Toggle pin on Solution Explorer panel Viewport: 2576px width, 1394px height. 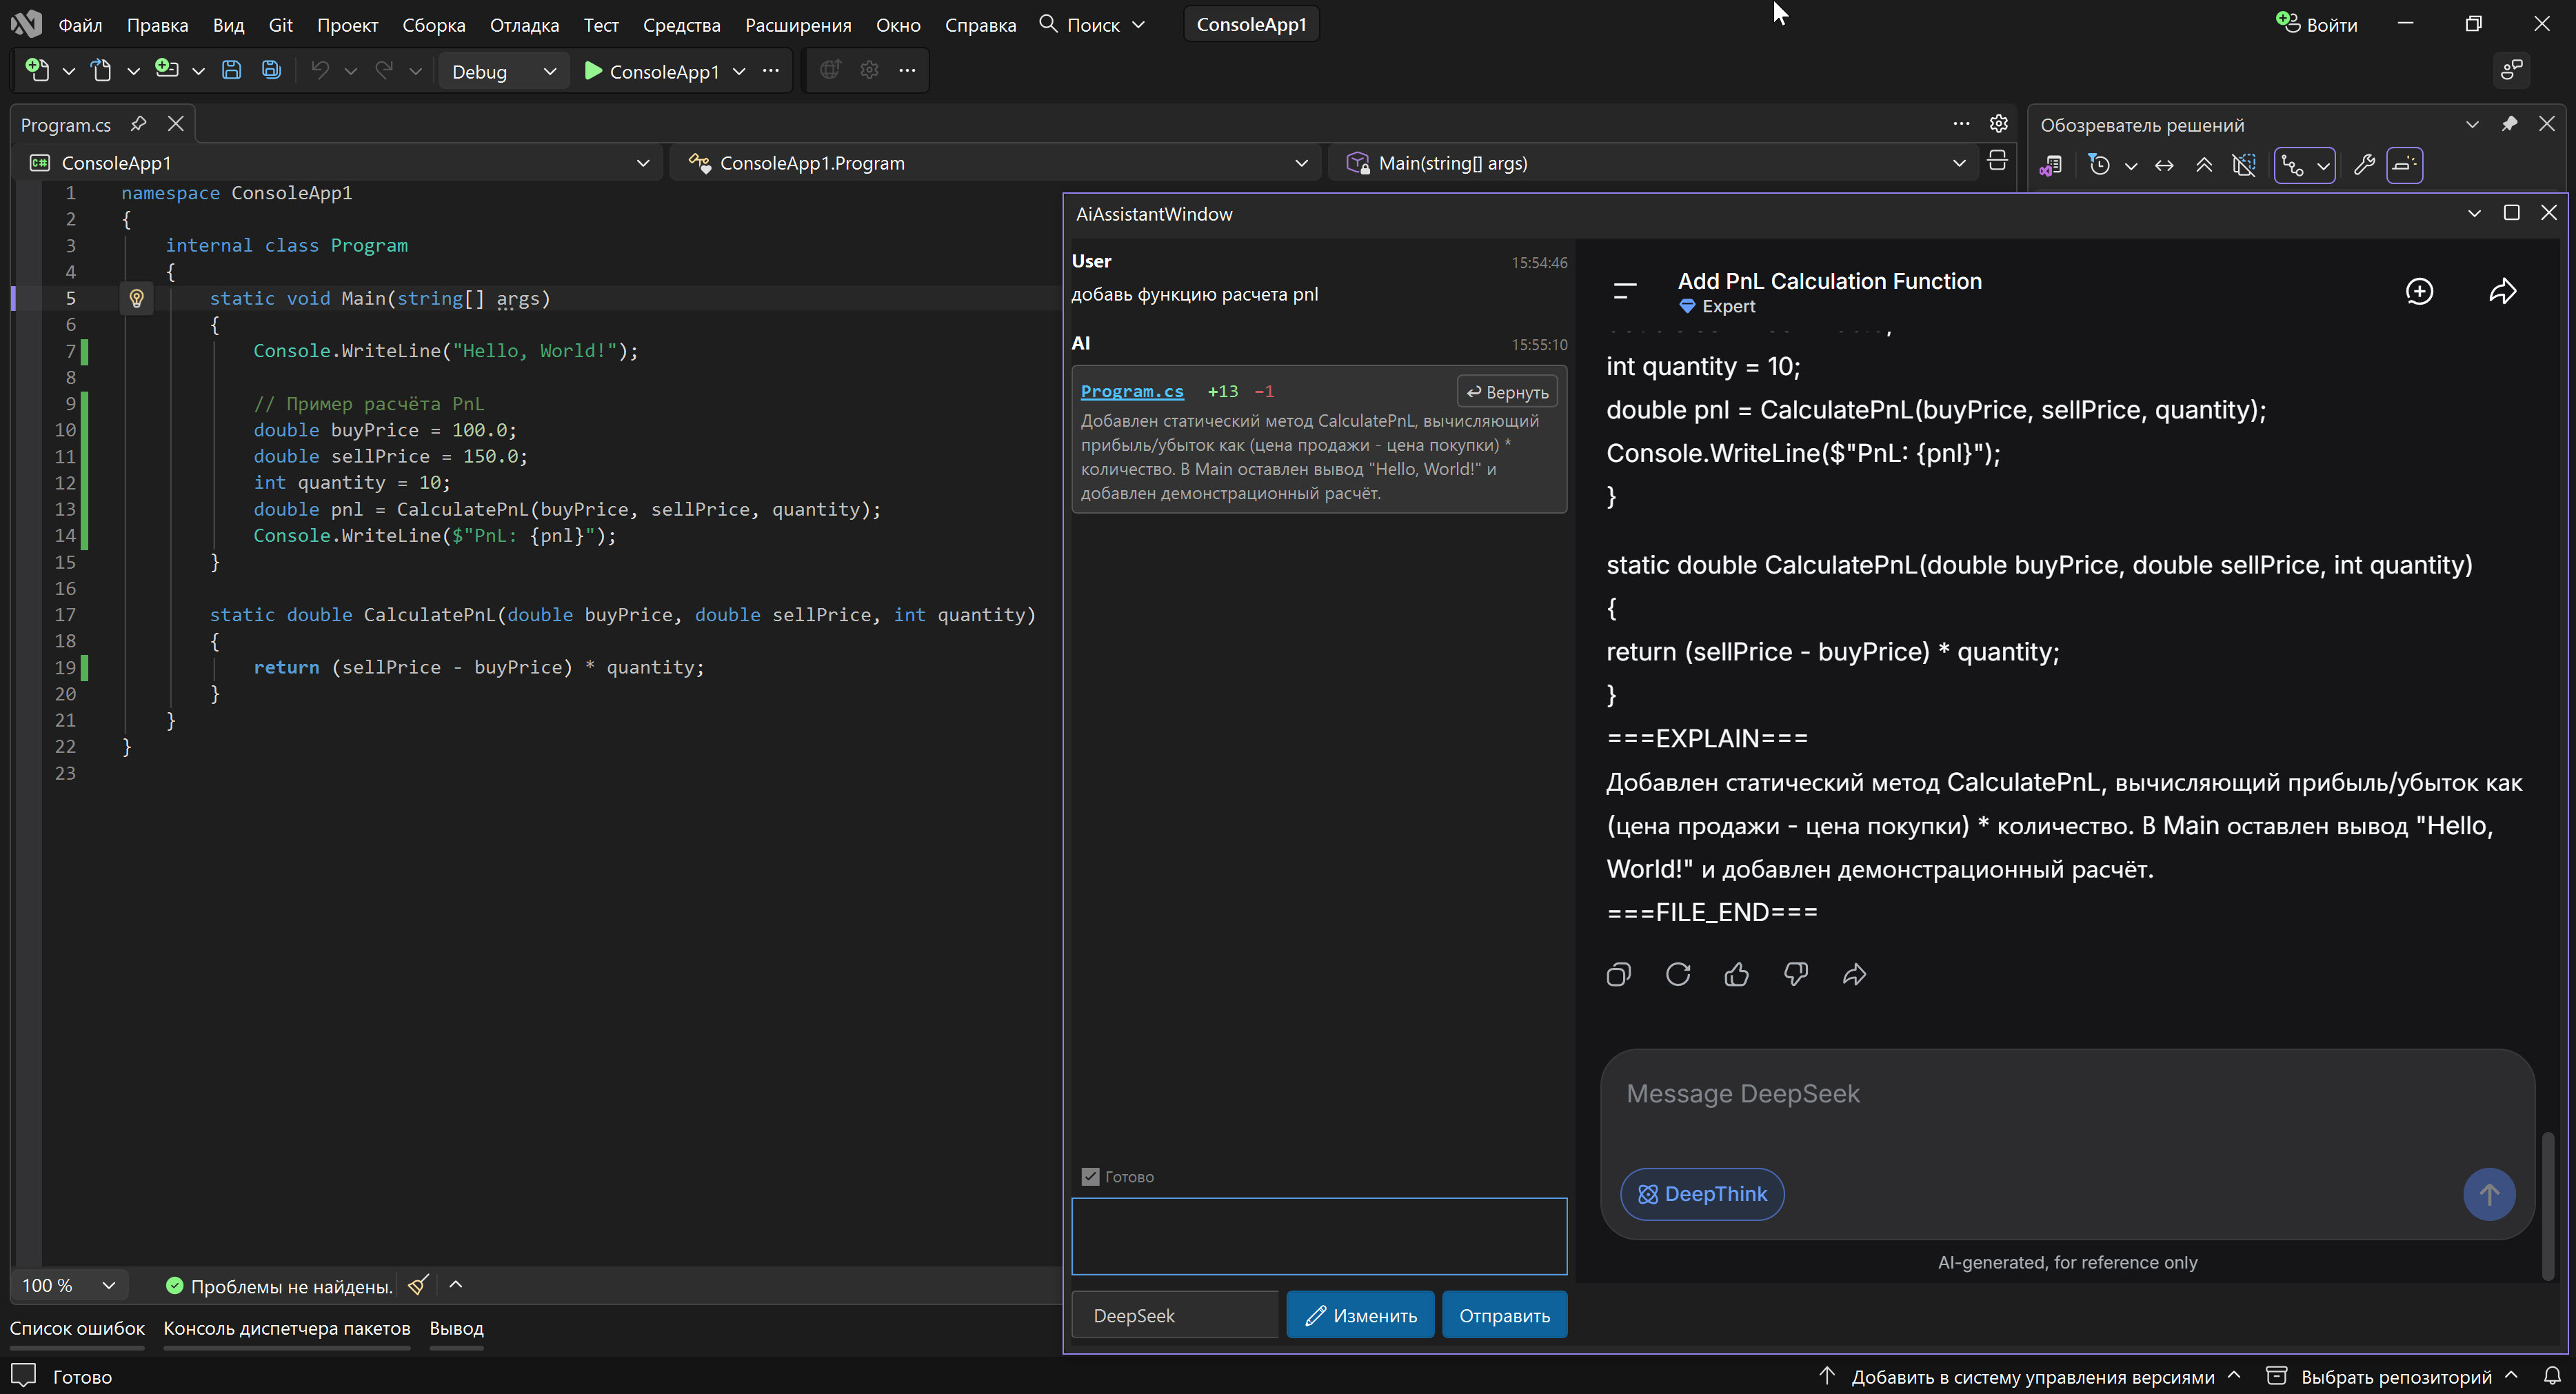click(2509, 124)
